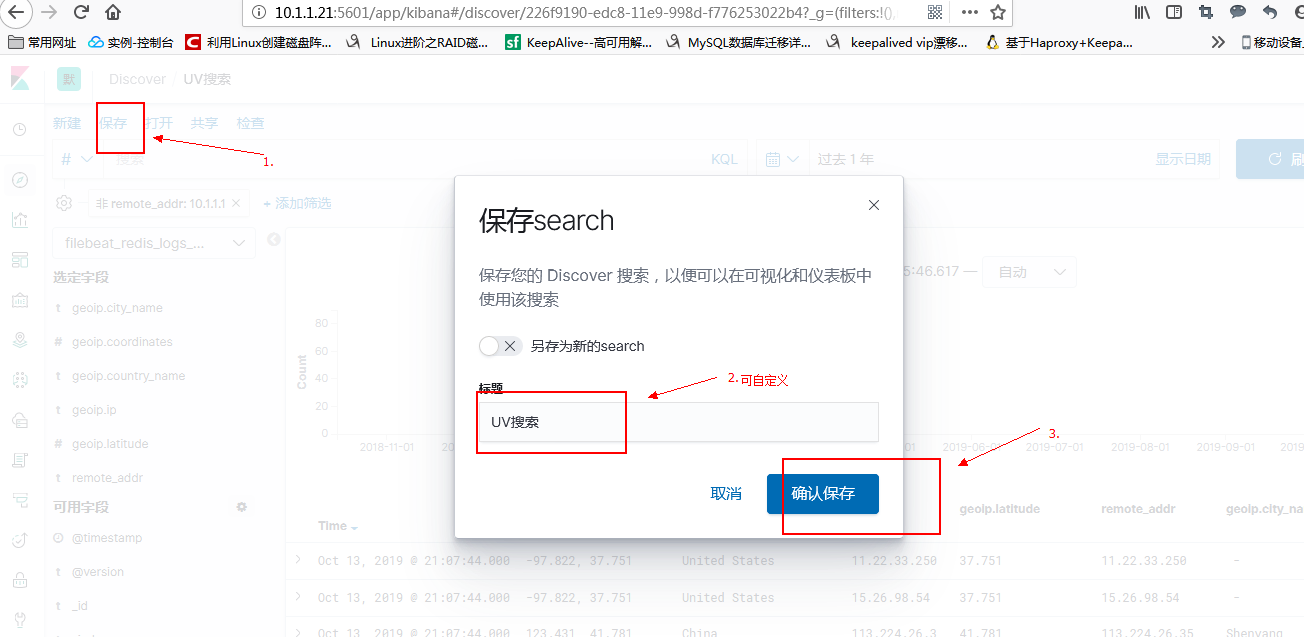Open Recently viewed clock icon in sidebar

pos(20,129)
